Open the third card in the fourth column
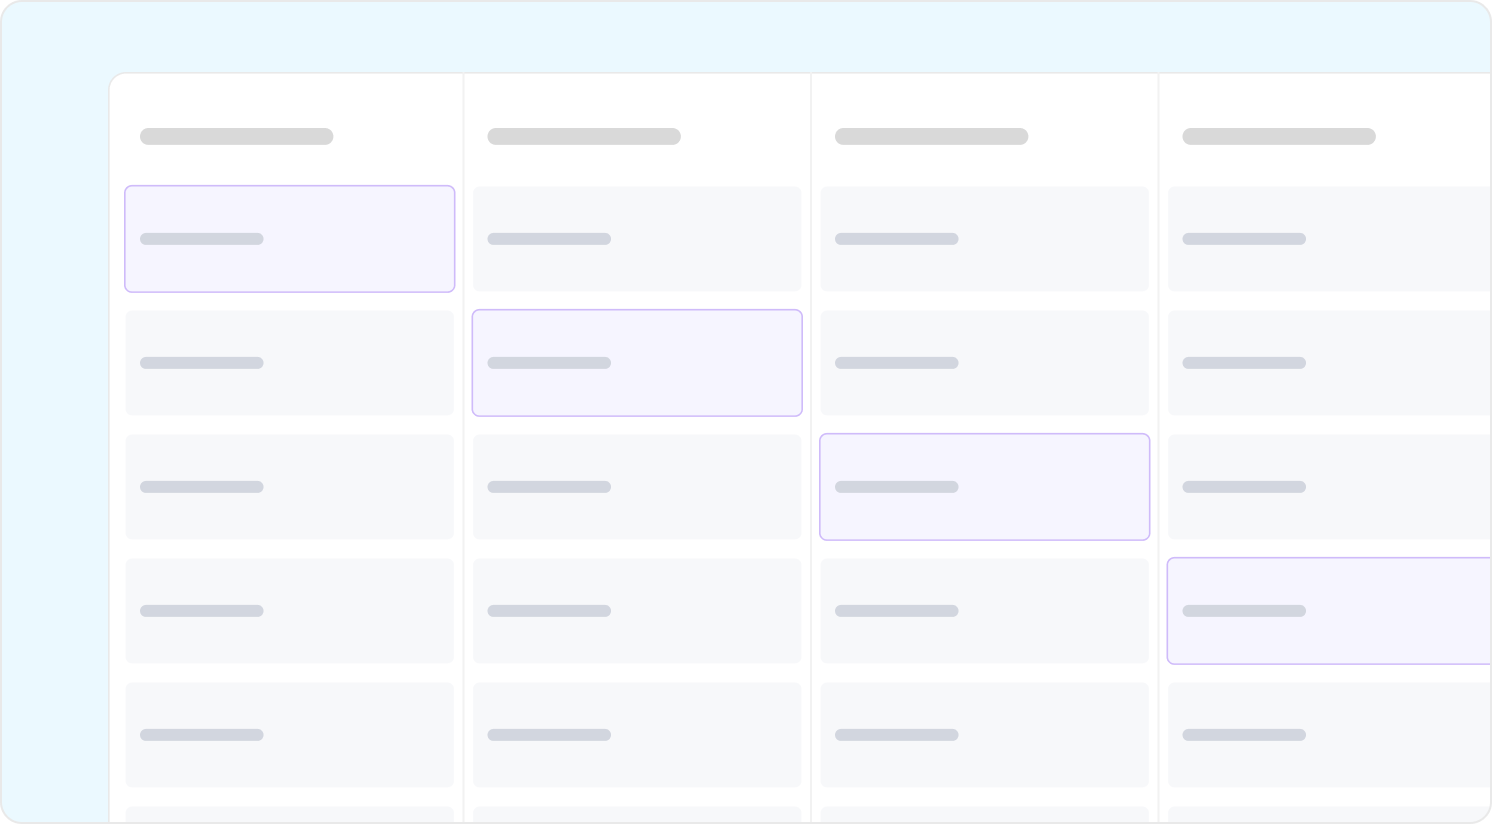 (1329, 487)
